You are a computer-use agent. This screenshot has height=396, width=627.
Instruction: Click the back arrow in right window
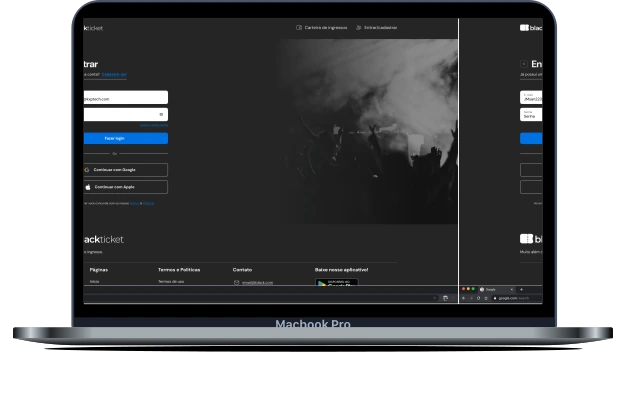pyautogui.click(x=524, y=64)
